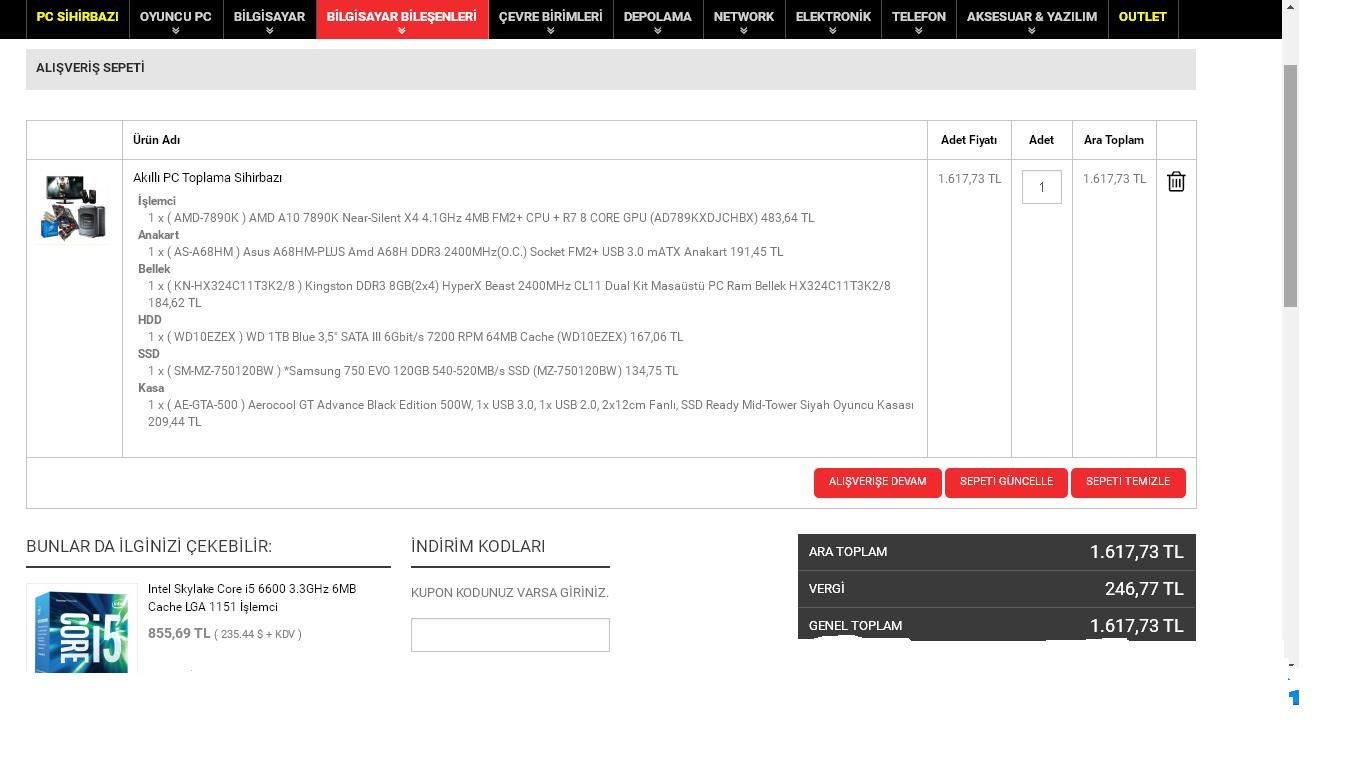The width and height of the screenshot is (1360, 768).
Task: Open the Akıllı PC Toplama Sihirbazı link
Action: point(207,178)
